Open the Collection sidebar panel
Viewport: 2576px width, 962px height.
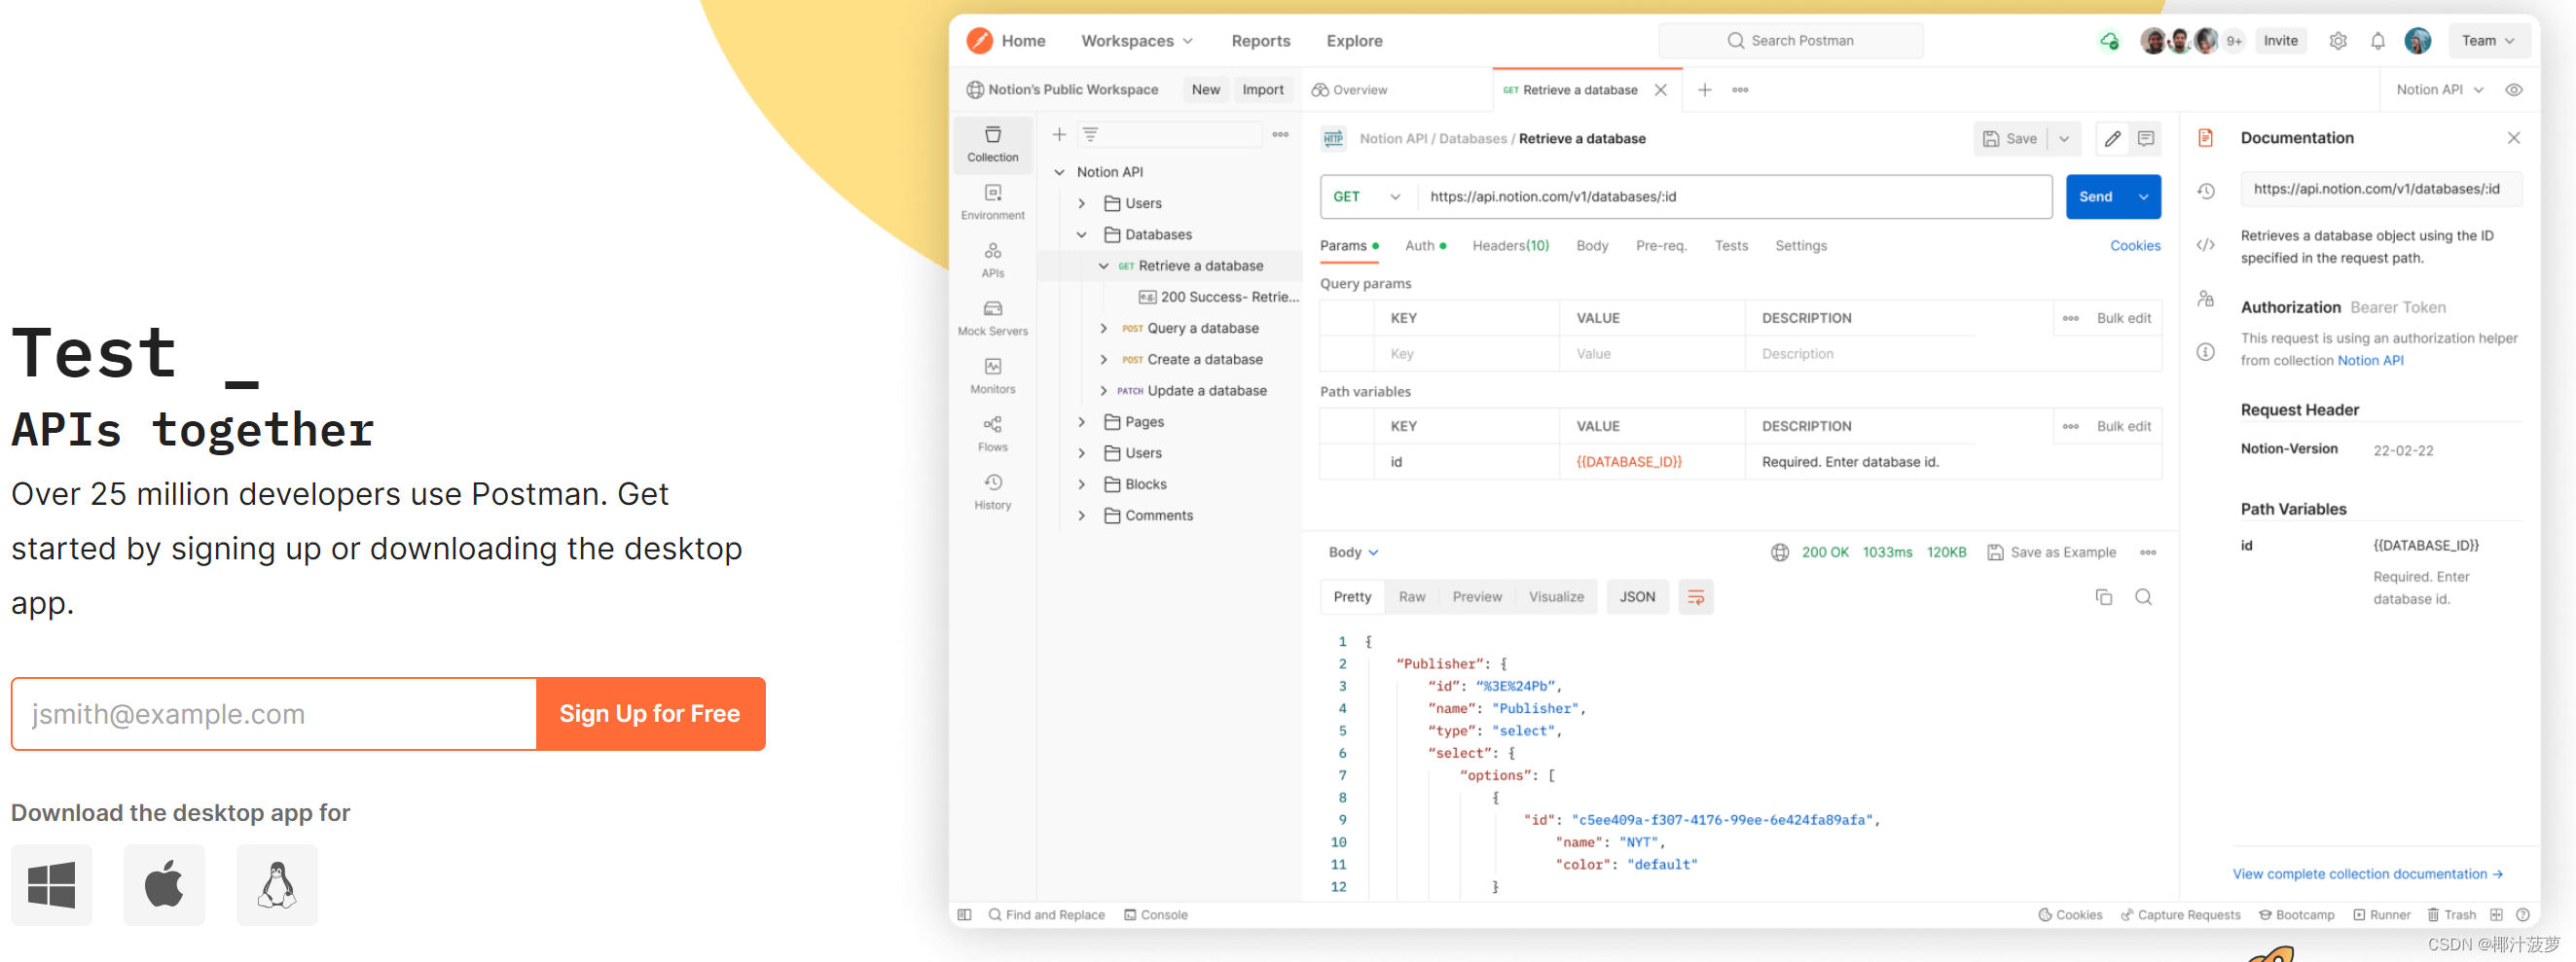click(x=992, y=144)
